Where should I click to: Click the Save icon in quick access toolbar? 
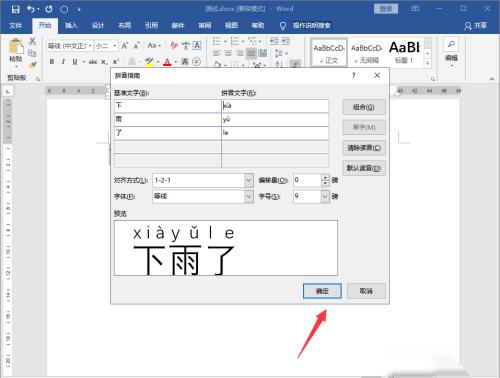tap(15, 9)
